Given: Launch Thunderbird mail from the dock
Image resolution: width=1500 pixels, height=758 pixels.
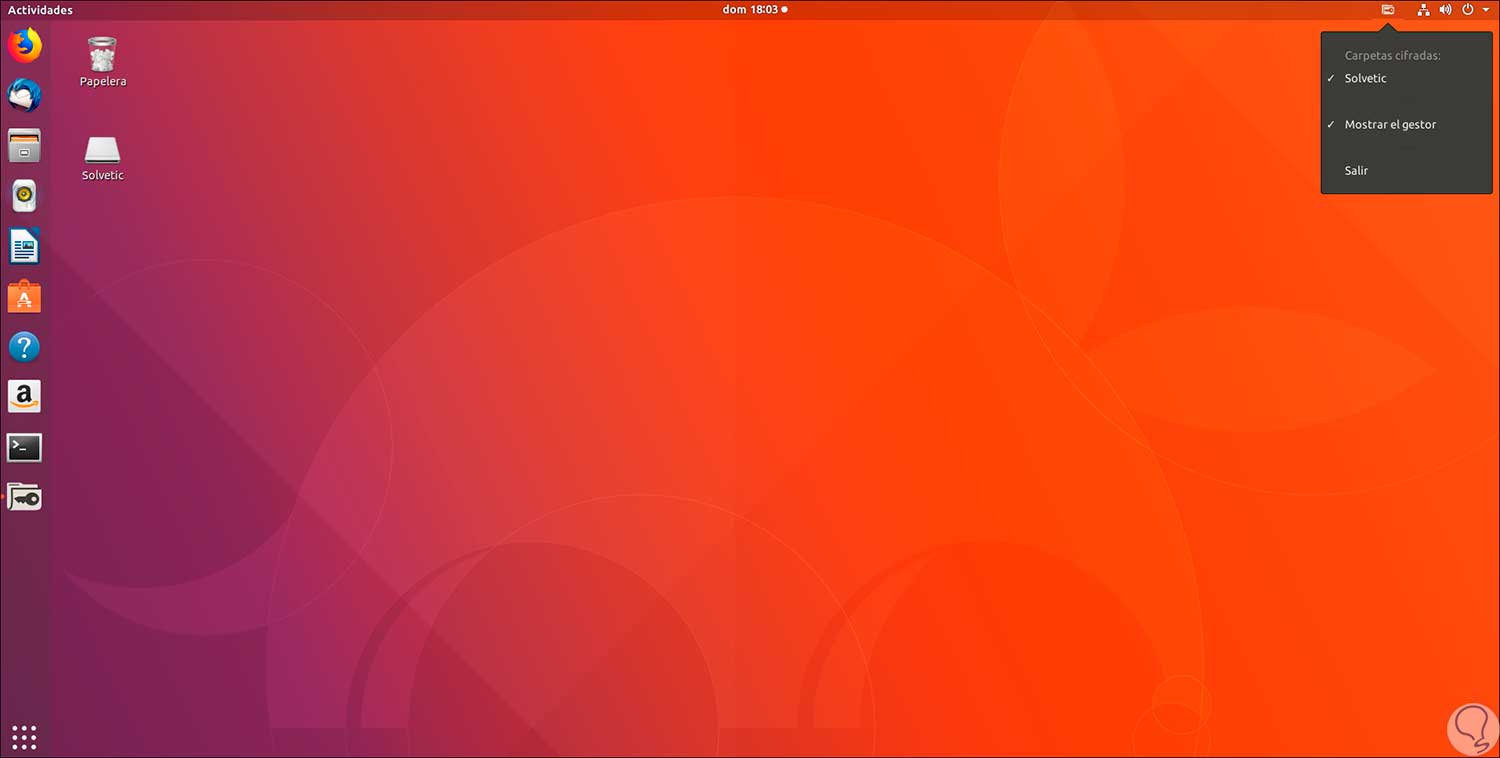Looking at the screenshot, I should click(x=24, y=95).
